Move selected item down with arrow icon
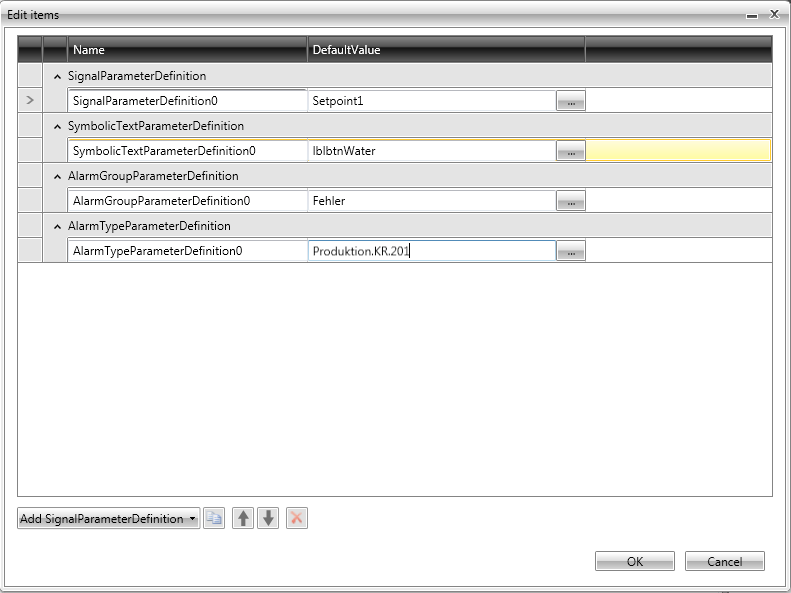Viewport: 791px width, 593px height. [x=268, y=518]
